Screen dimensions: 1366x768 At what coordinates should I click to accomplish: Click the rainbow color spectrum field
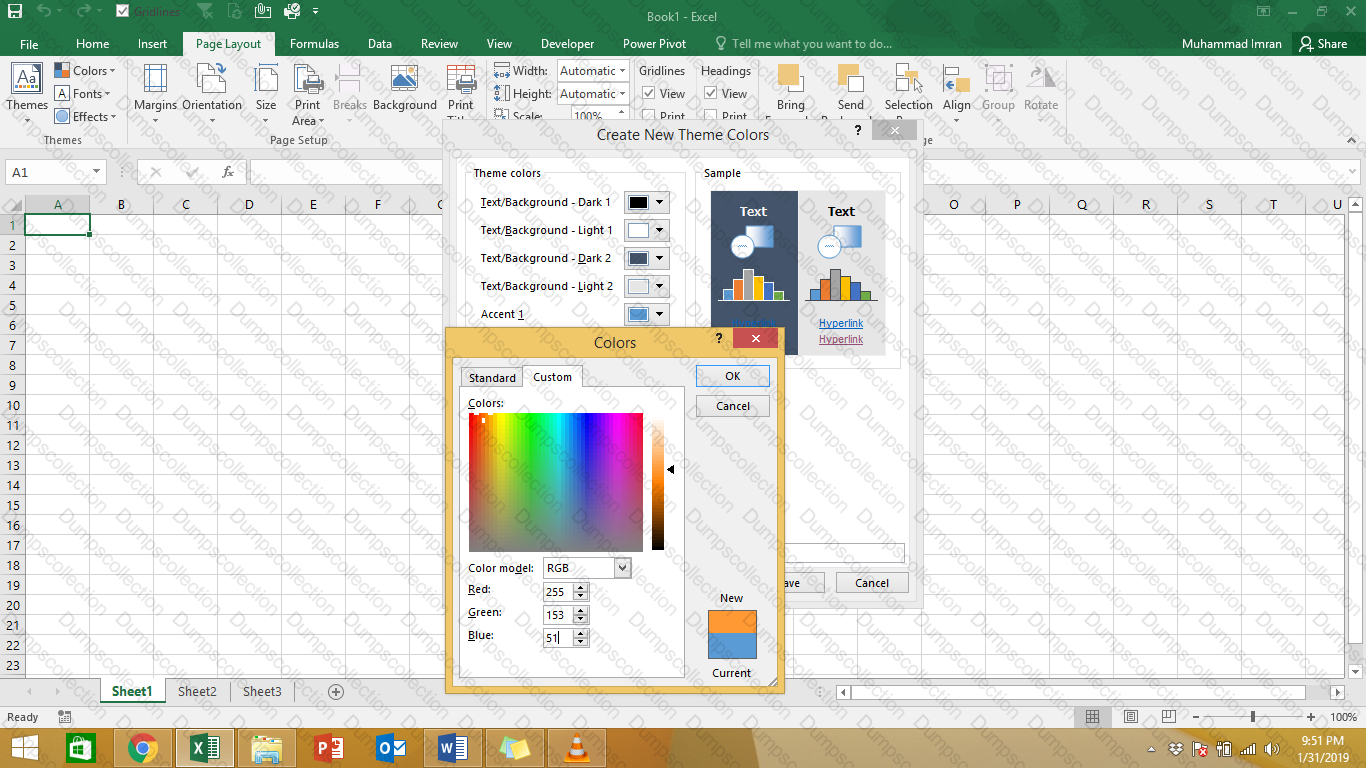555,482
